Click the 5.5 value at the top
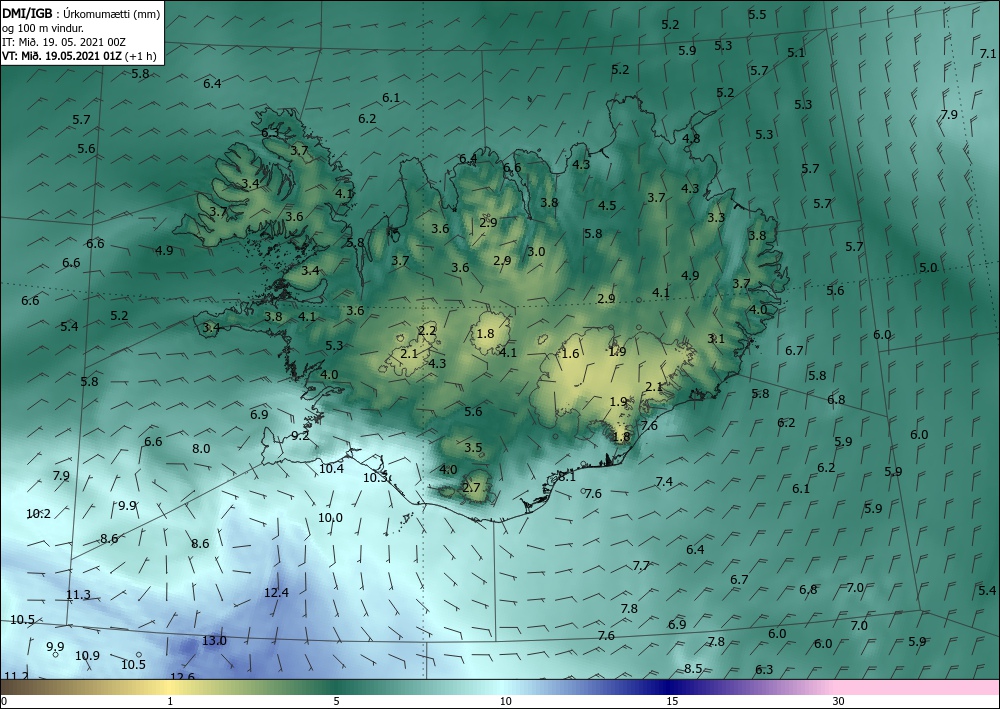 [757, 14]
